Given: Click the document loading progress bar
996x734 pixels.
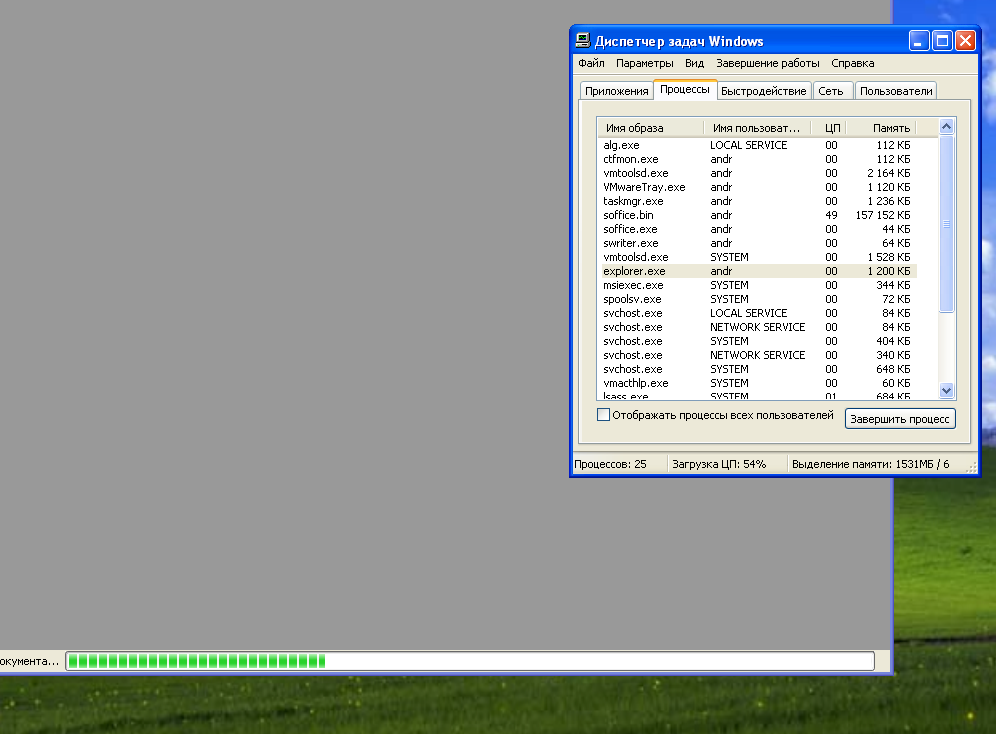Looking at the screenshot, I should tap(470, 661).
